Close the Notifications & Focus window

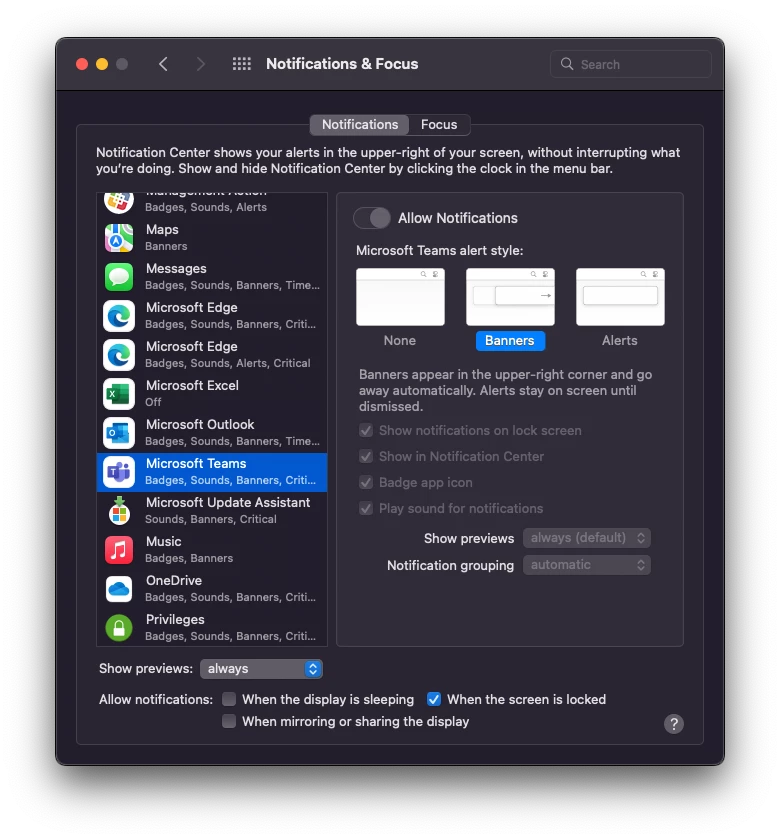click(82, 64)
